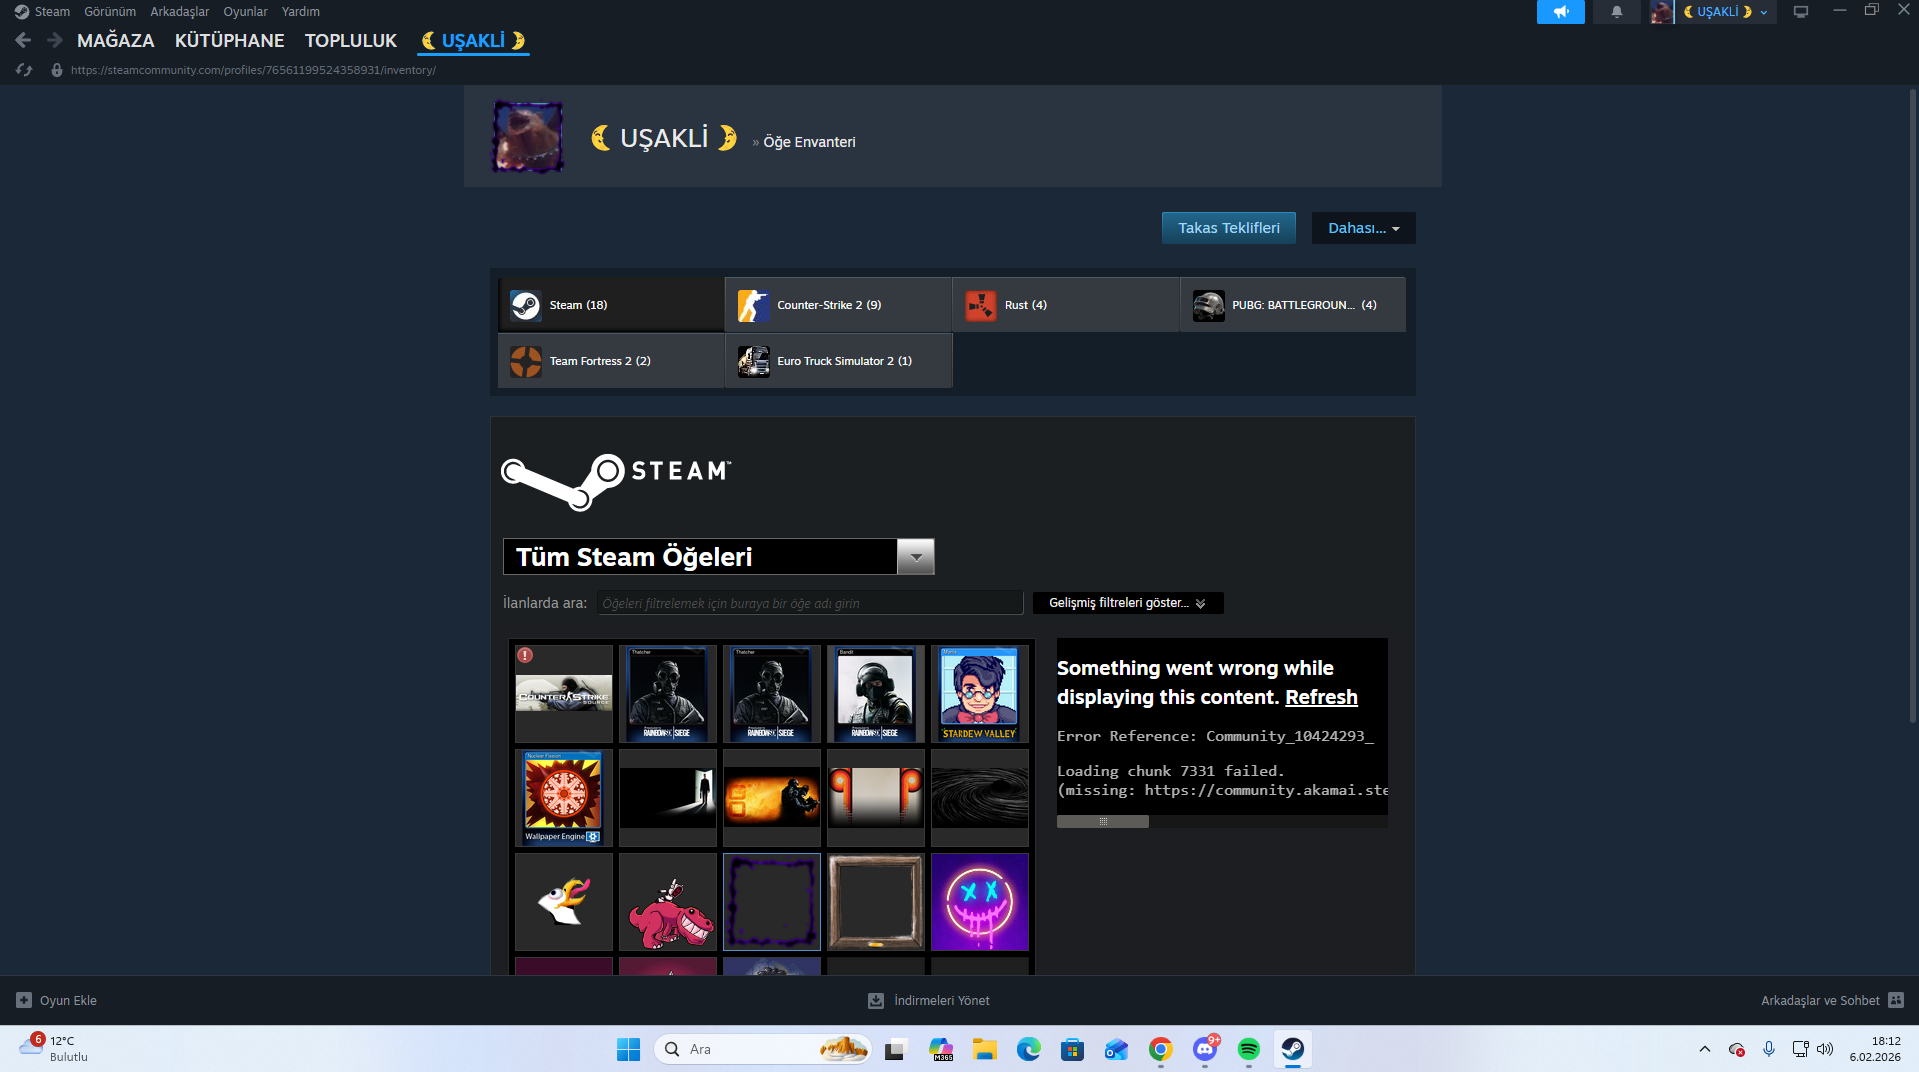Click the Refresh link in the error message

(1321, 697)
